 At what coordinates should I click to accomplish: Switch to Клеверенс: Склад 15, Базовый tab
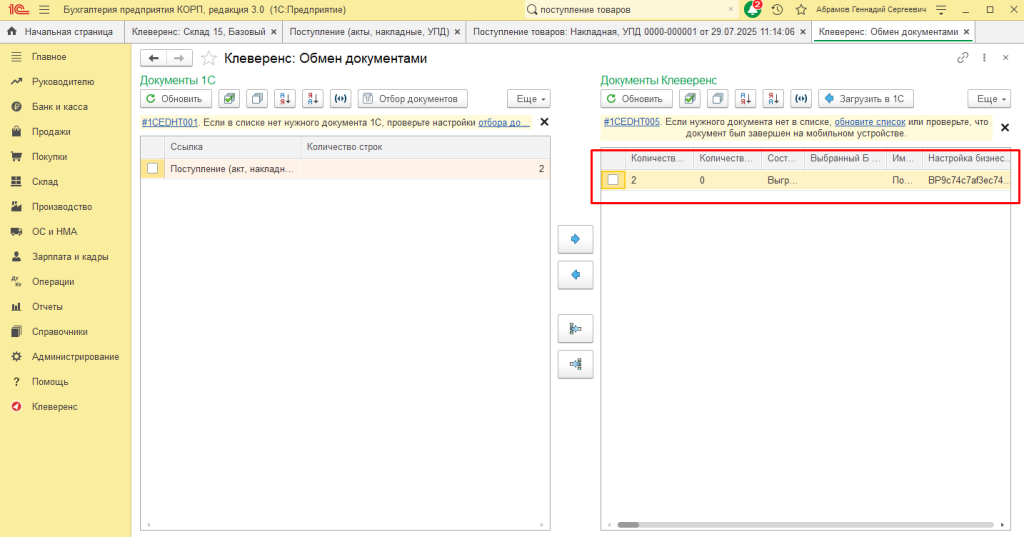pos(198,32)
